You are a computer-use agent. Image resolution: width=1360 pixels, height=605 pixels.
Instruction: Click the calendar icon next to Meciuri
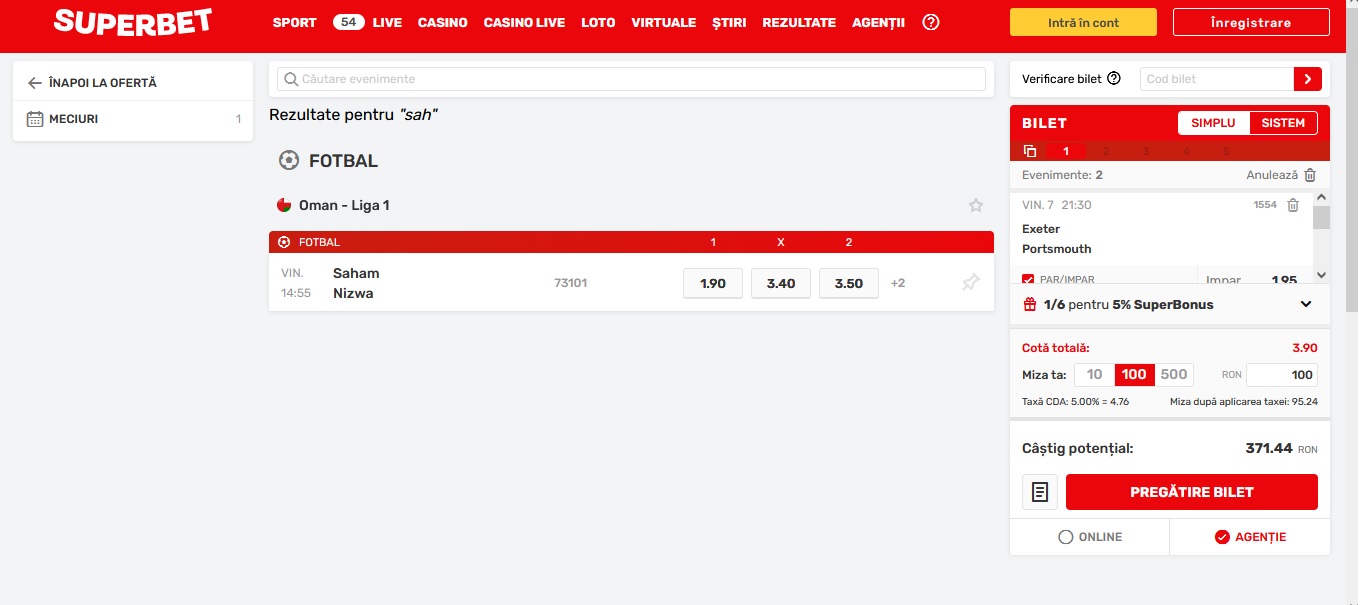coord(35,119)
